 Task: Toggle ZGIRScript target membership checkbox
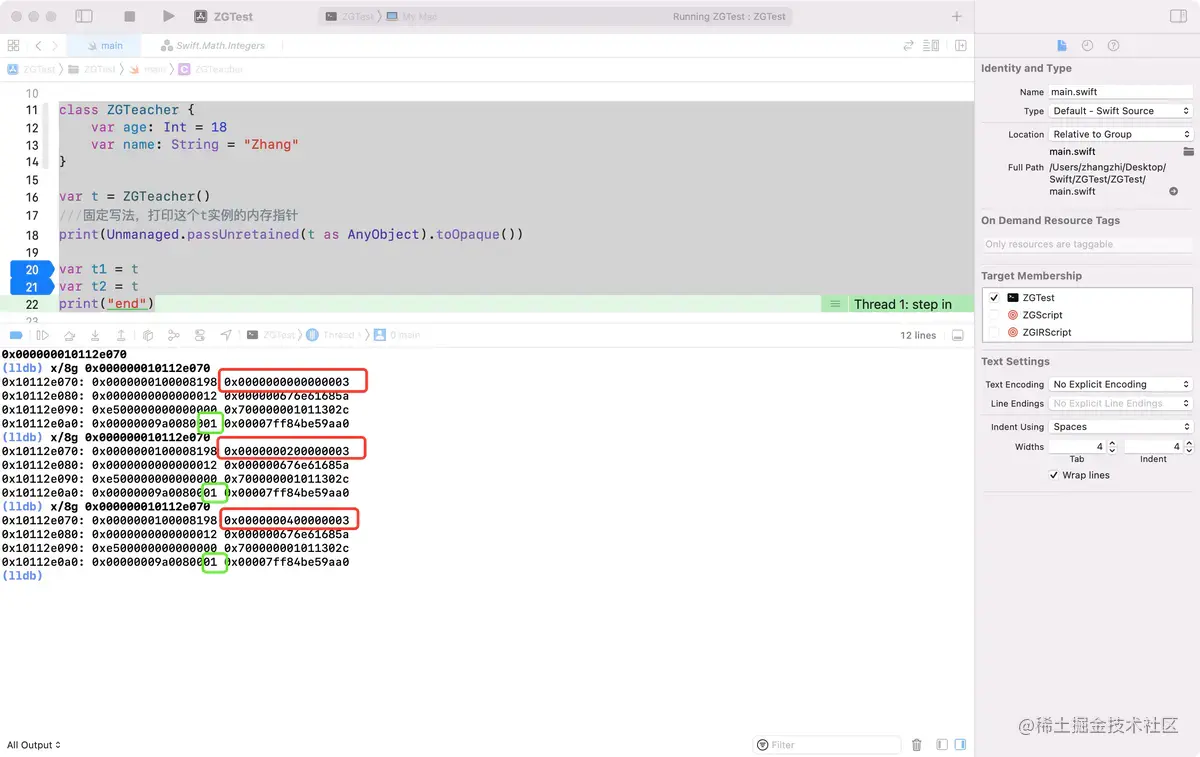pos(994,332)
